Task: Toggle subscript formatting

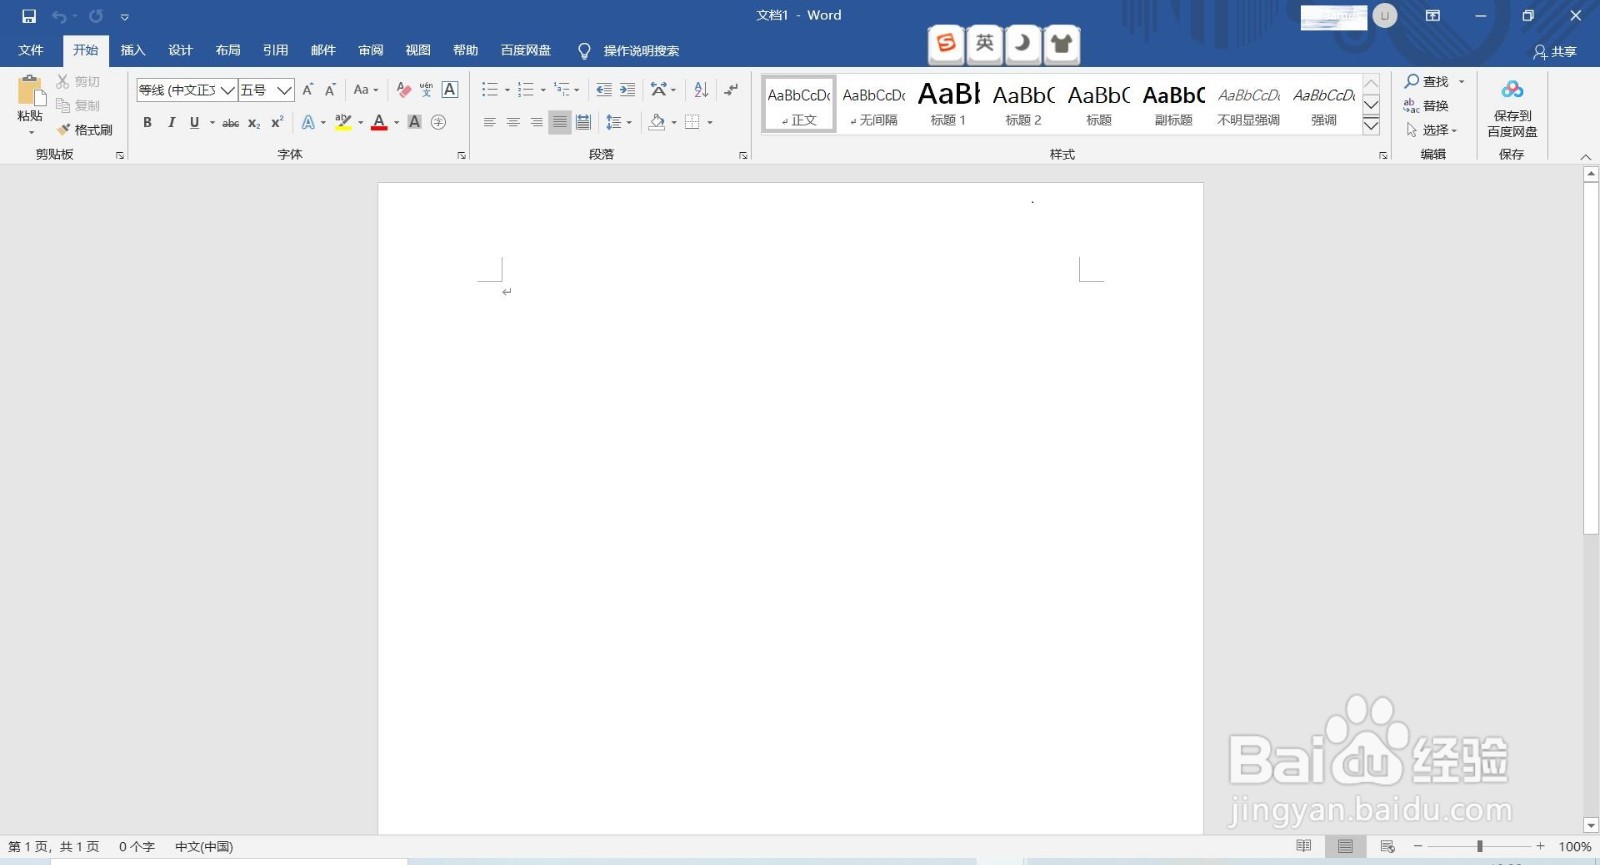Action: 254,123
